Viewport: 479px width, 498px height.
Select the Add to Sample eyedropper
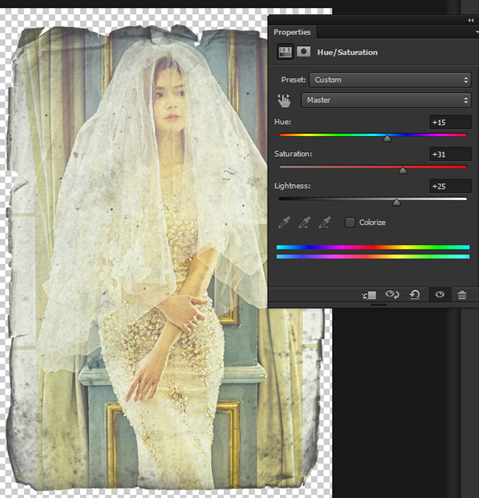coord(304,222)
